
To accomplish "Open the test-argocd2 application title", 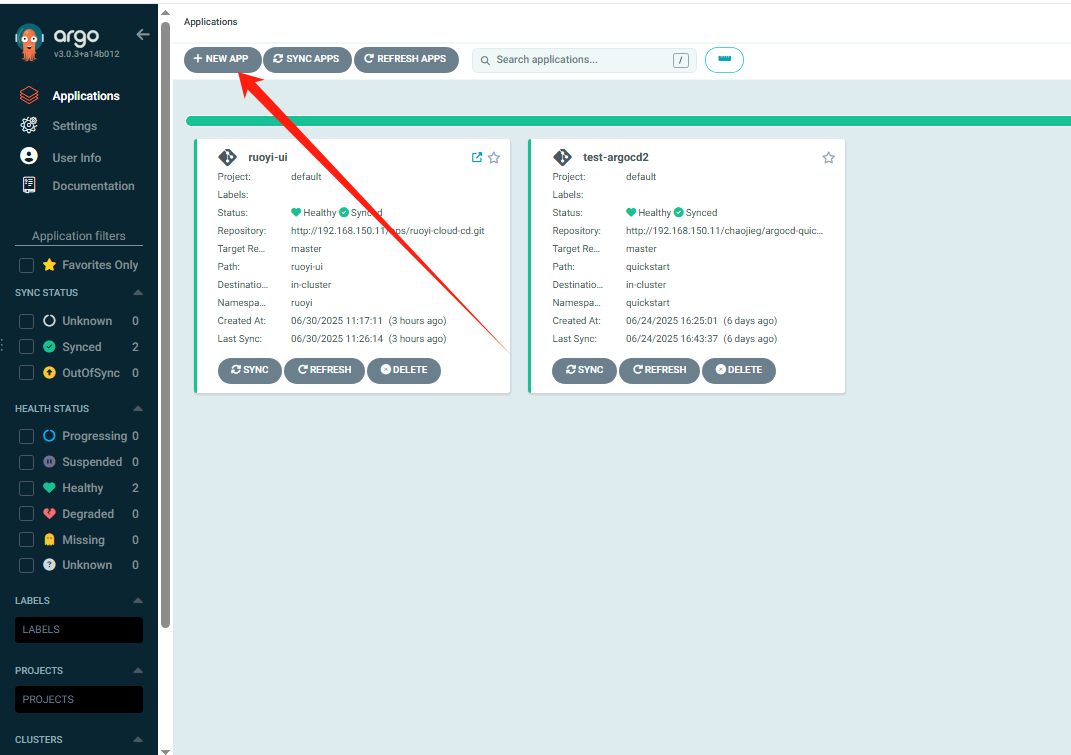I will point(615,157).
